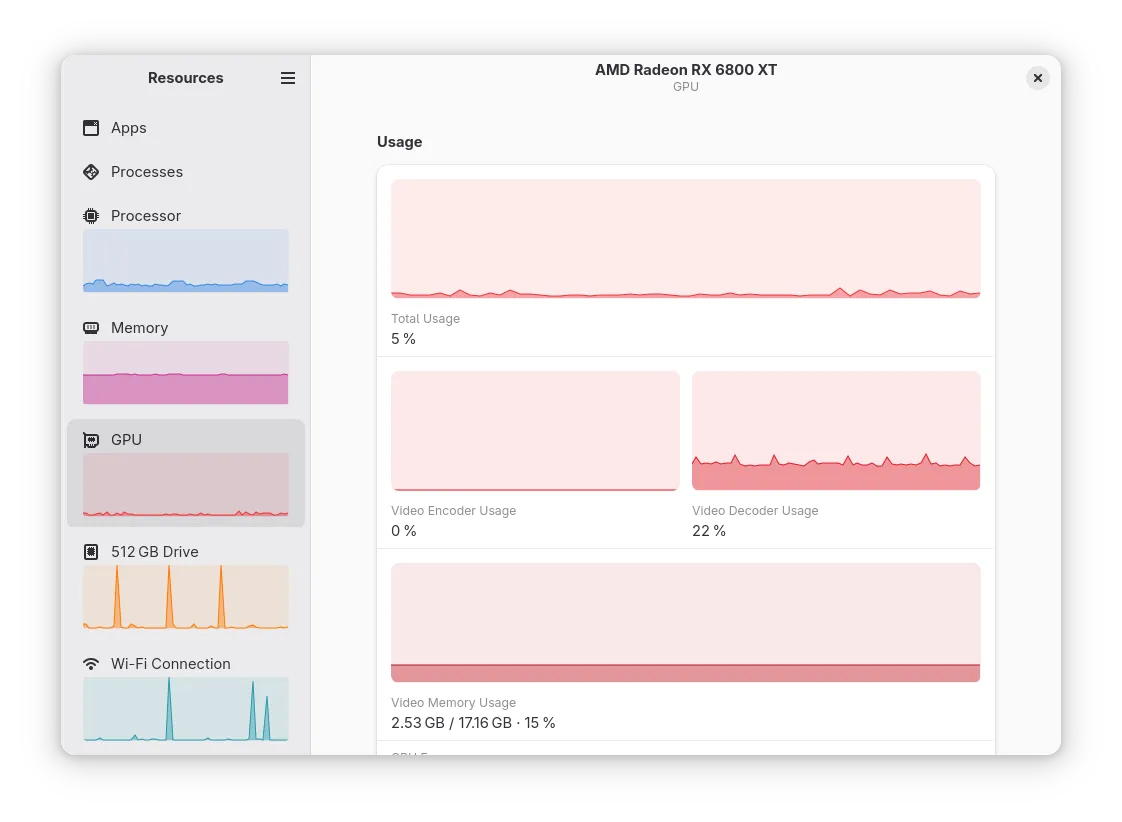This screenshot has width=1122, height=822.
Task: Click the Processor mini graph in sidebar
Action: (x=185, y=261)
